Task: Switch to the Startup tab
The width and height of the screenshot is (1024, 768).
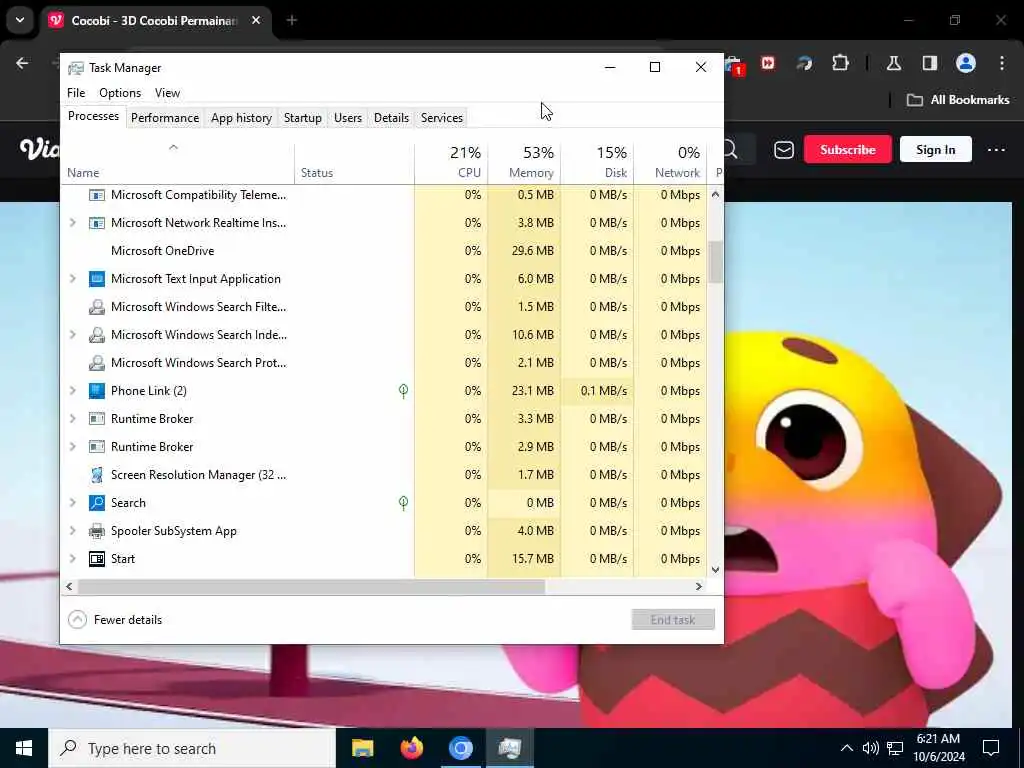Action: (x=302, y=118)
